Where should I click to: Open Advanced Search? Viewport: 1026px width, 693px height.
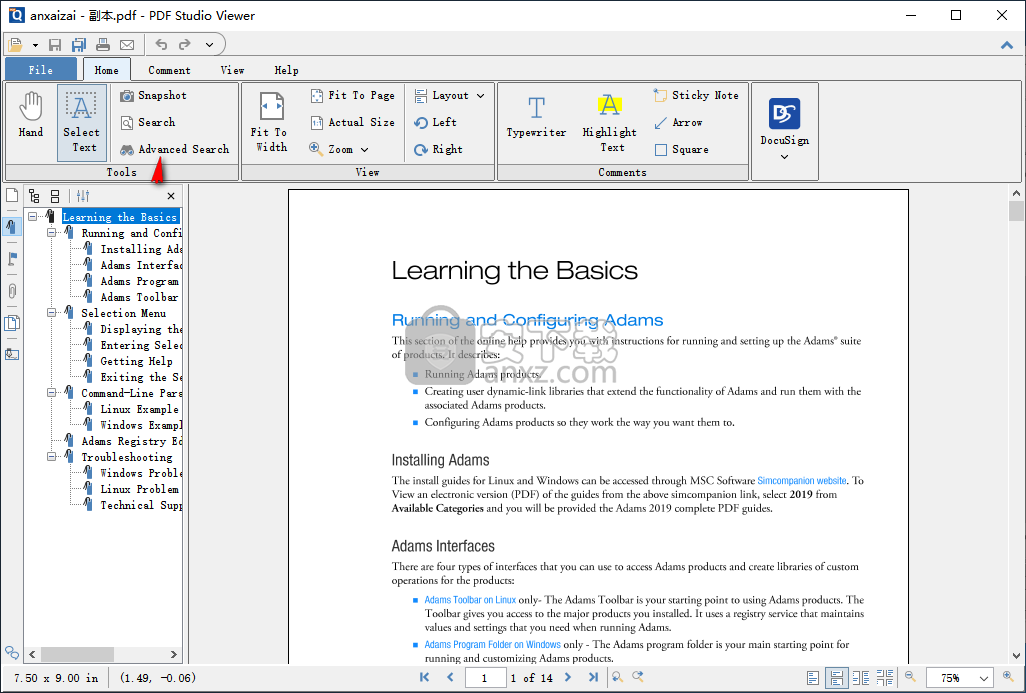[x=175, y=149]
